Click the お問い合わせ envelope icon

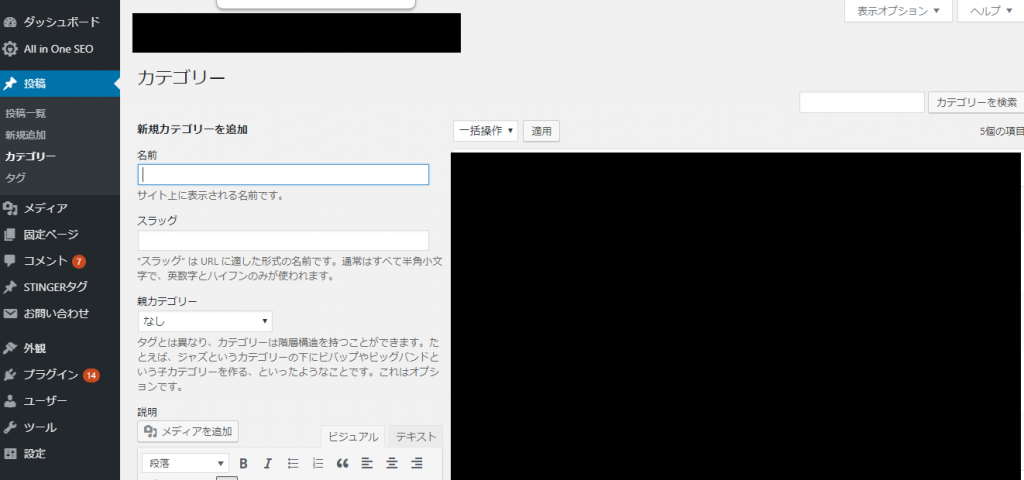10,313
